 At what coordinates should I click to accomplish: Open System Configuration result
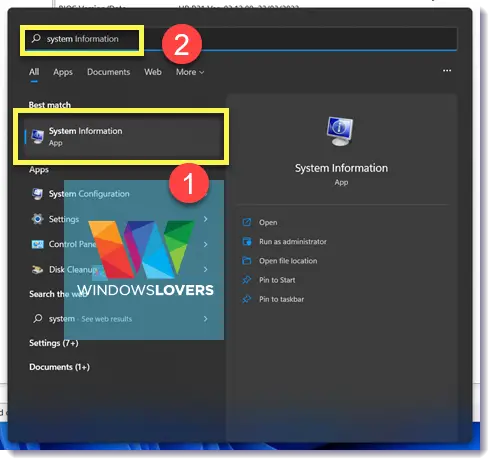point(89,194)
